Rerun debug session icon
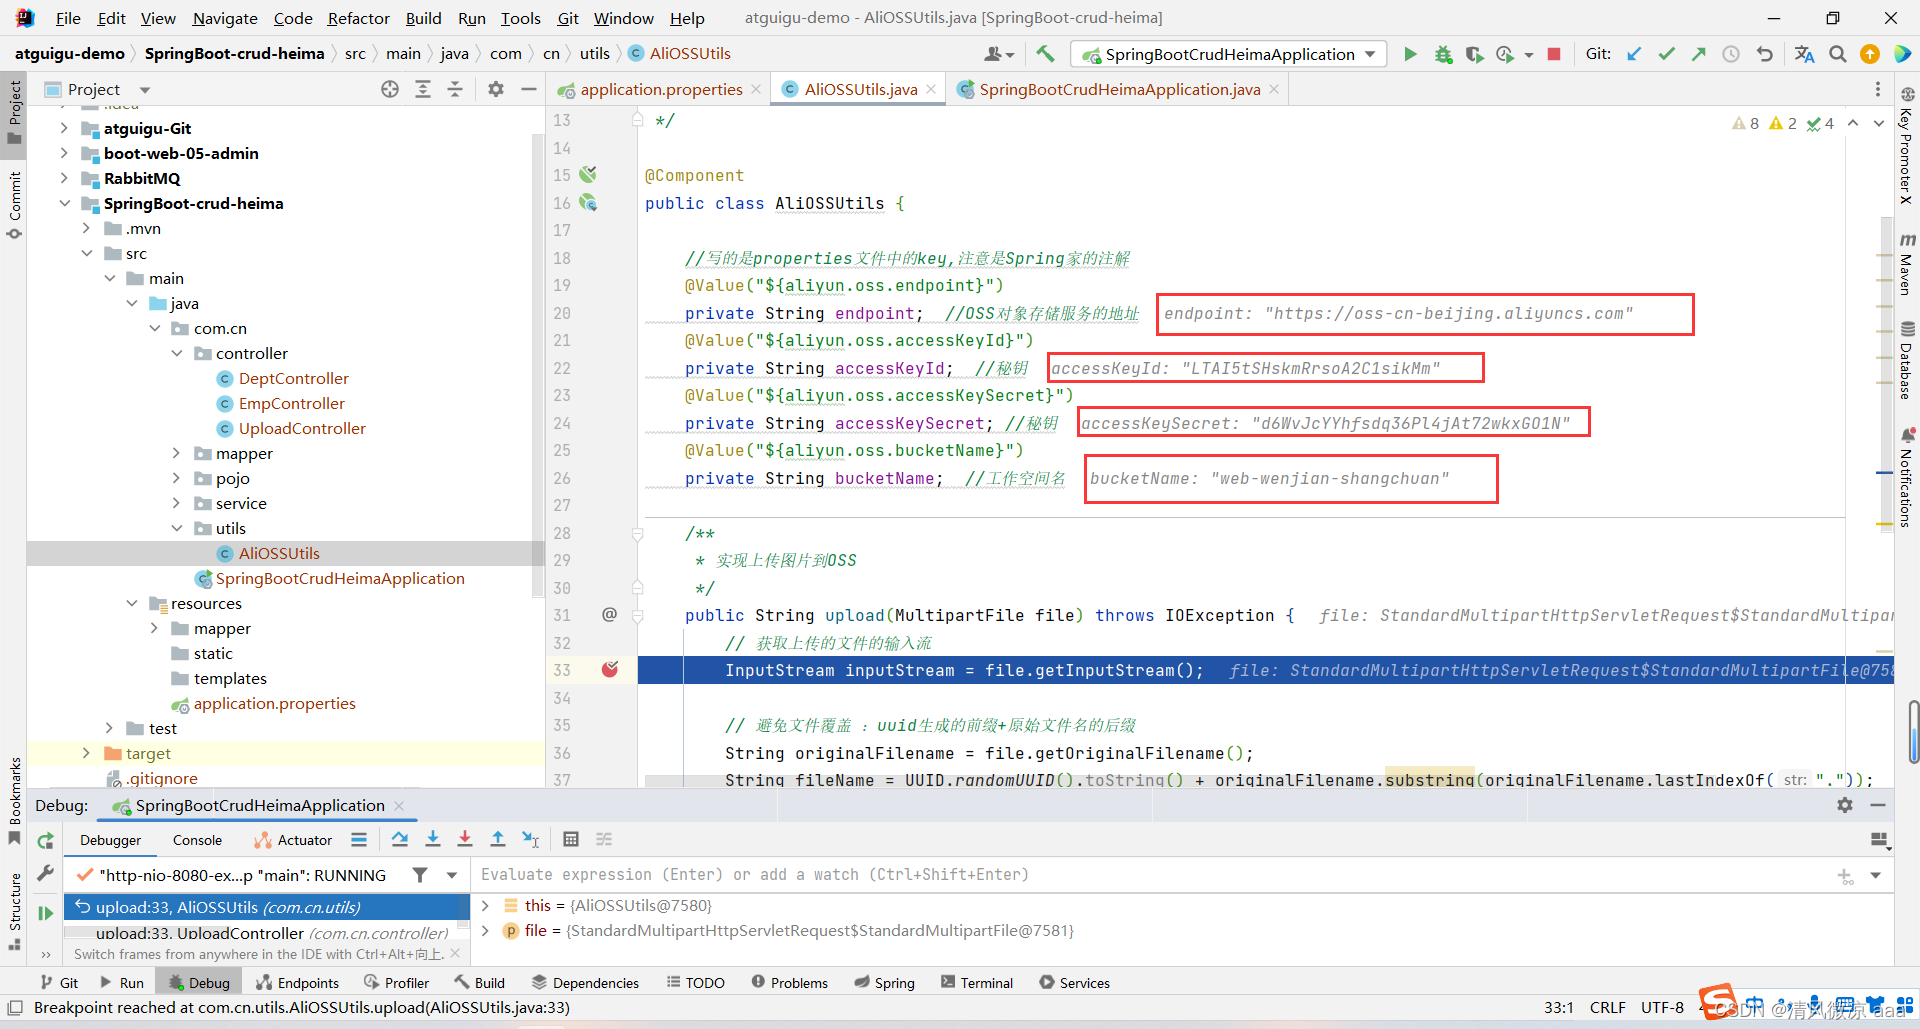1920x1029 pixels. point(45,841)
